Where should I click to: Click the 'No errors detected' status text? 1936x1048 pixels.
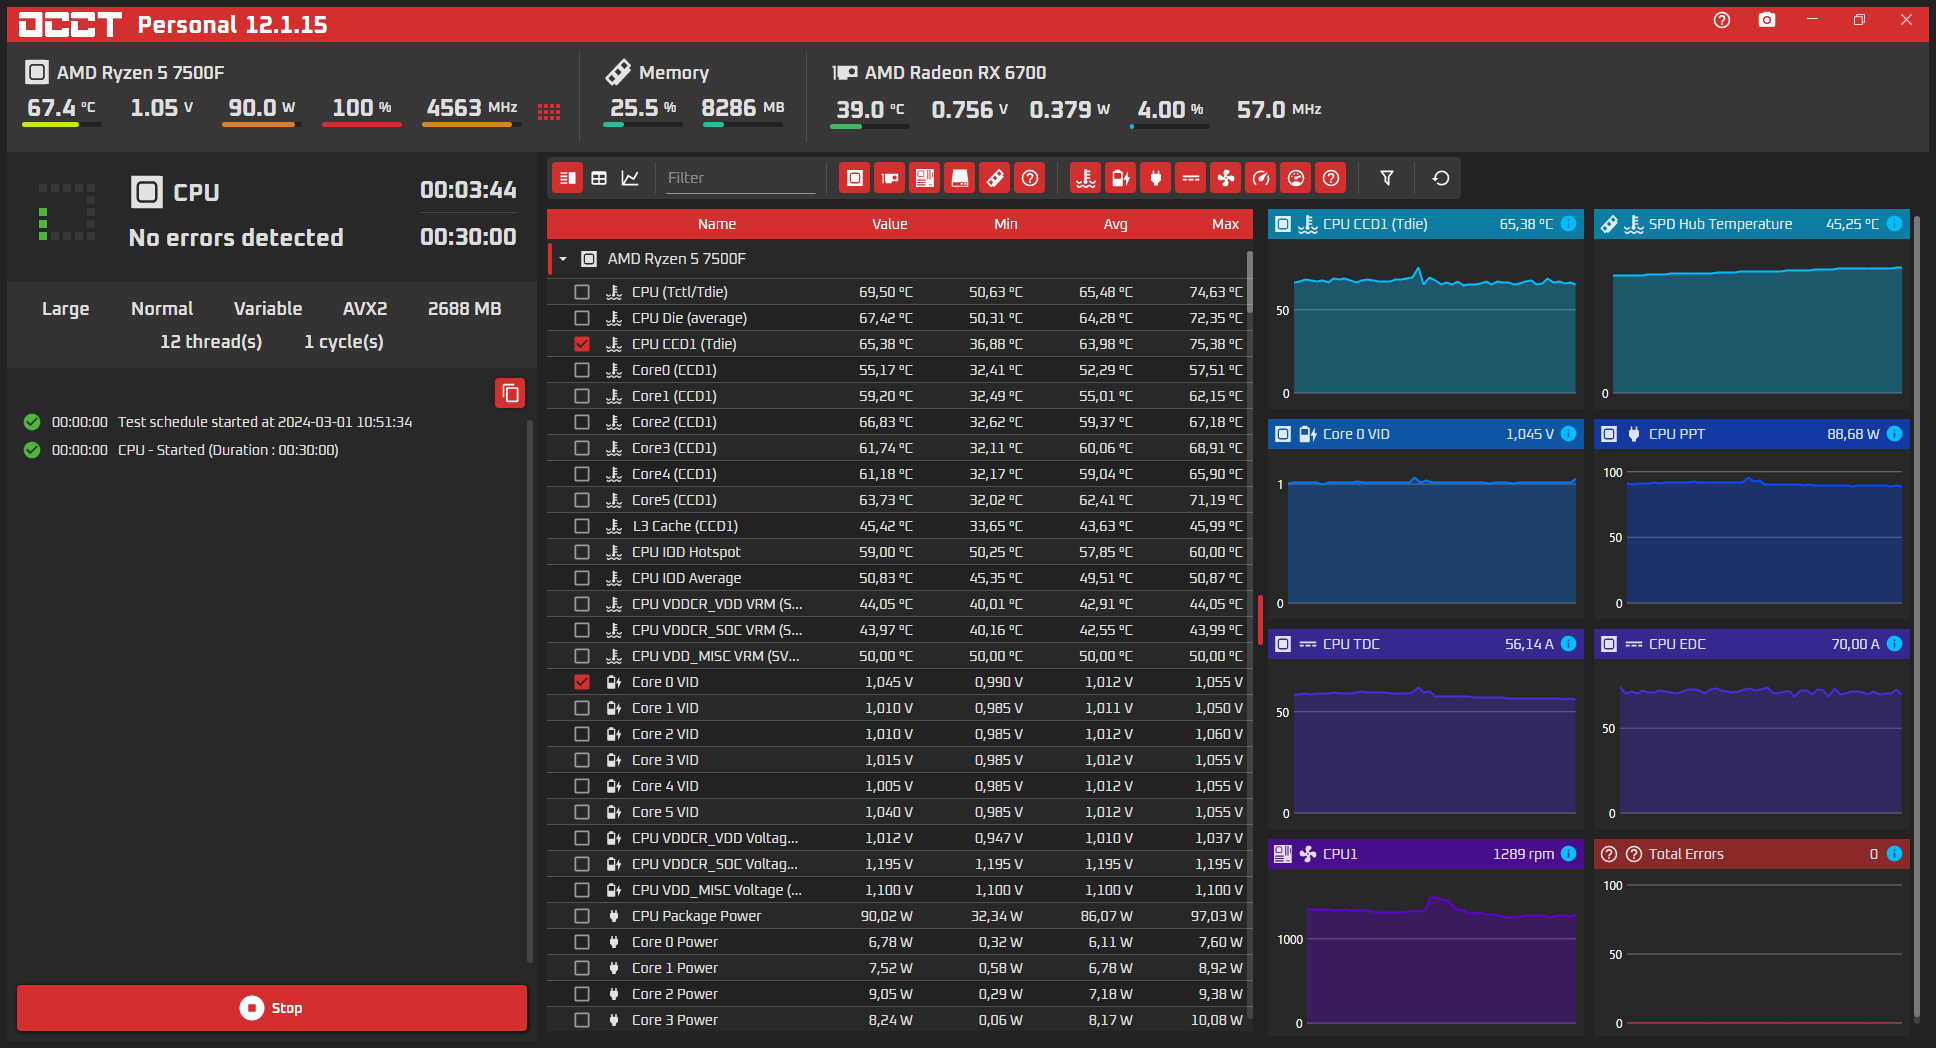236,238
